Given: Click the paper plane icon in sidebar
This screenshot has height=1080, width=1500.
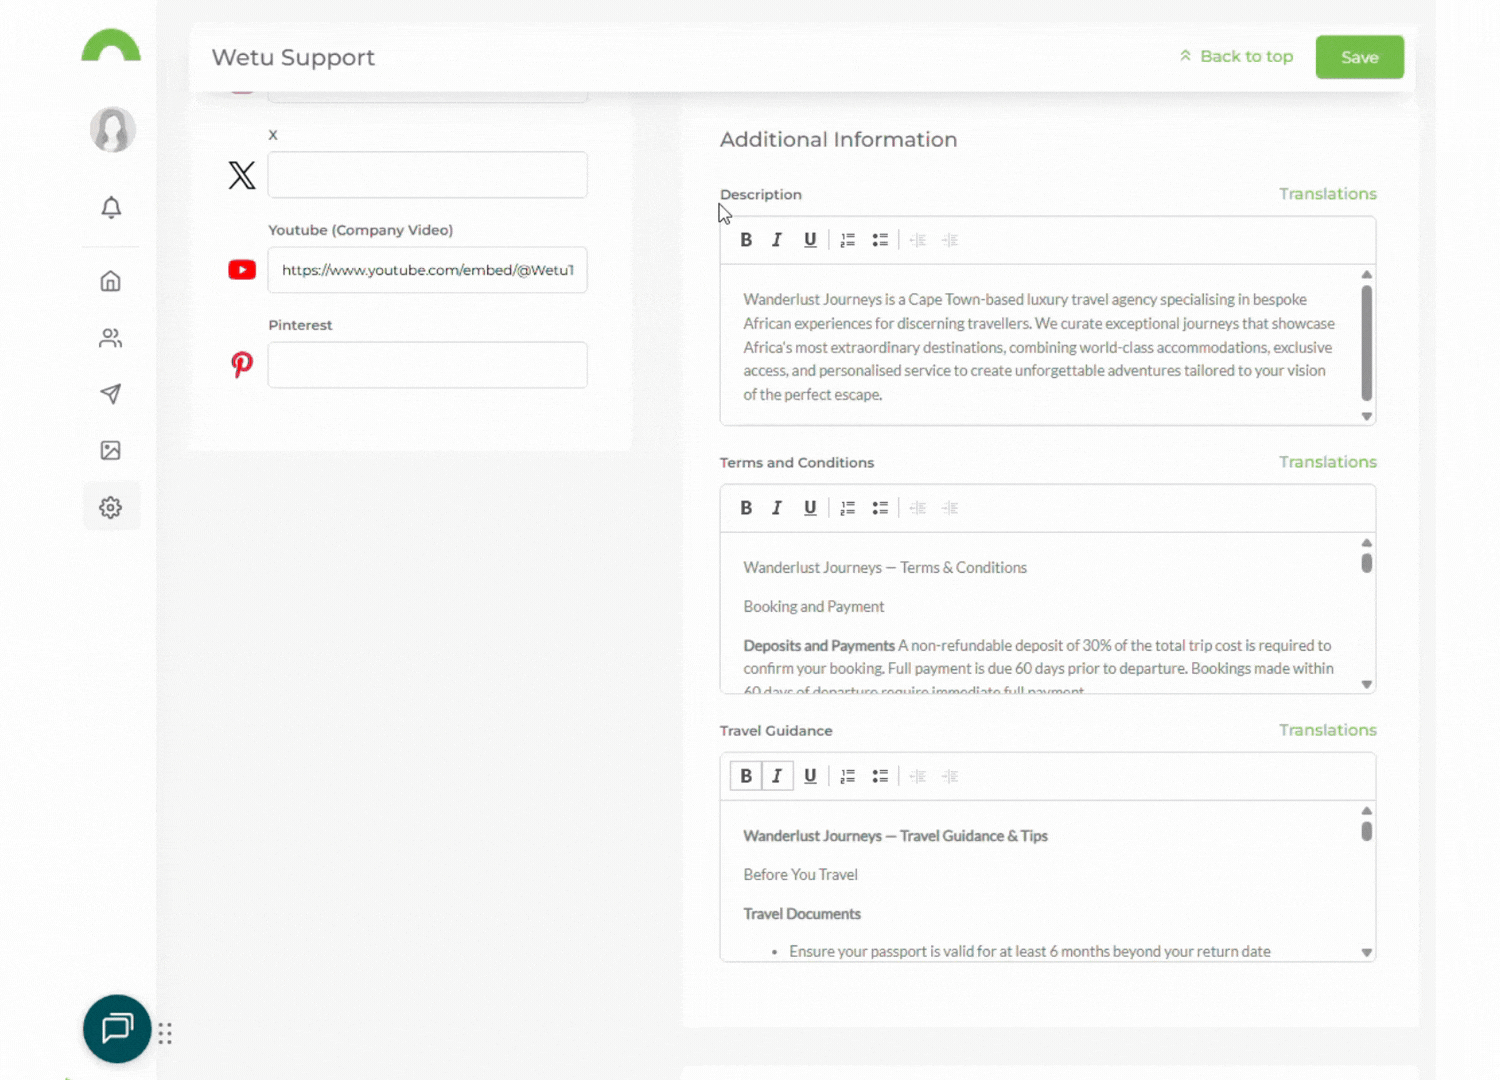Looking at the screenshot, I should click(x=111, y=394).
